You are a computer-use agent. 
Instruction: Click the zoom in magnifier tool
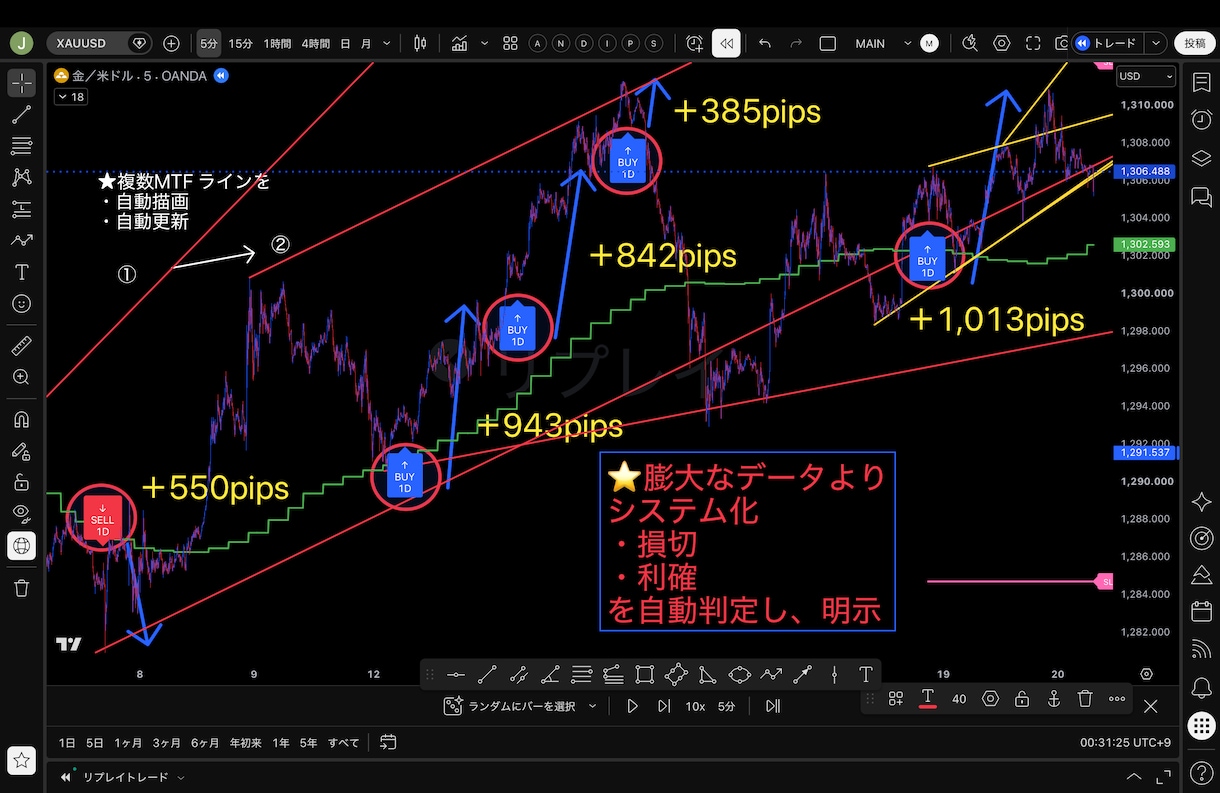tap(21, 377)
